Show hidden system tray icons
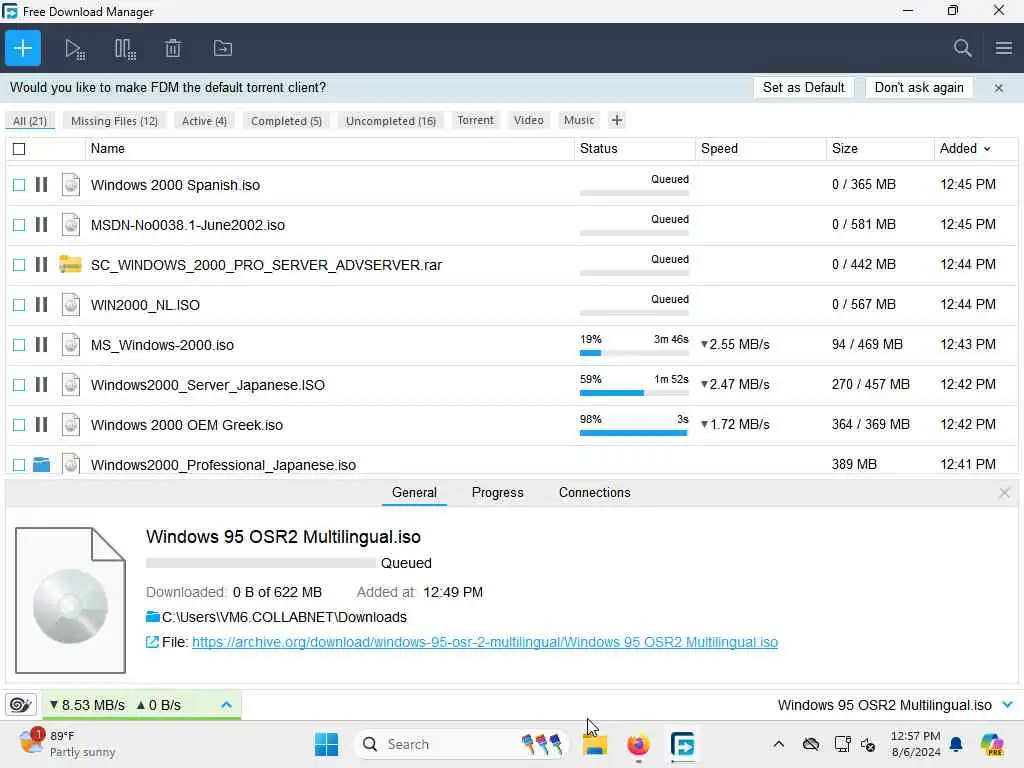Screen dimensions: 1024x768 point(778,744)
